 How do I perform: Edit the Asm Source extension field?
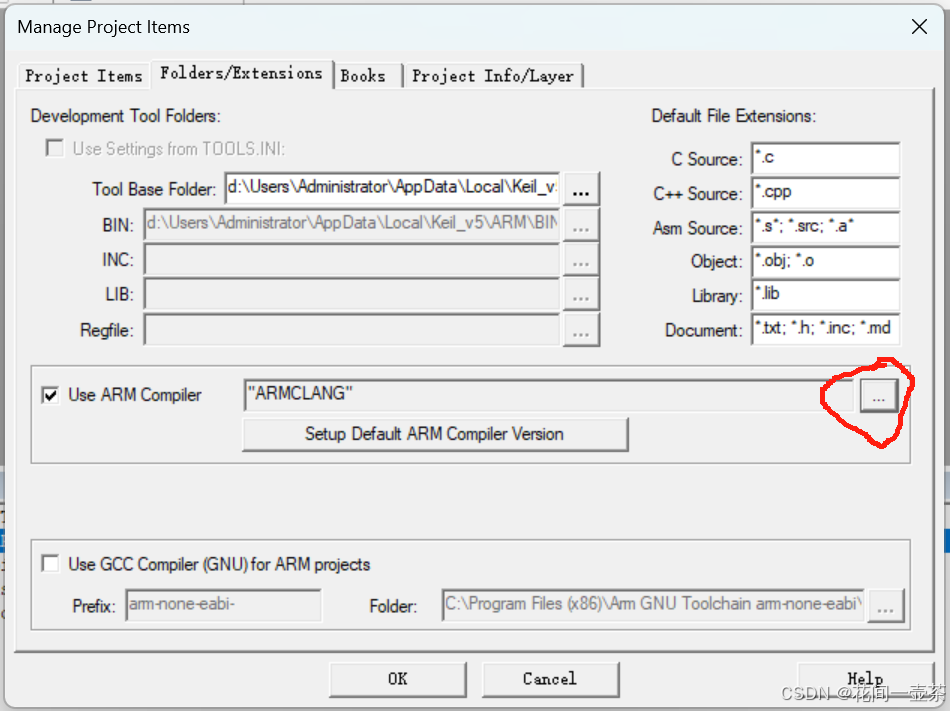826,228
